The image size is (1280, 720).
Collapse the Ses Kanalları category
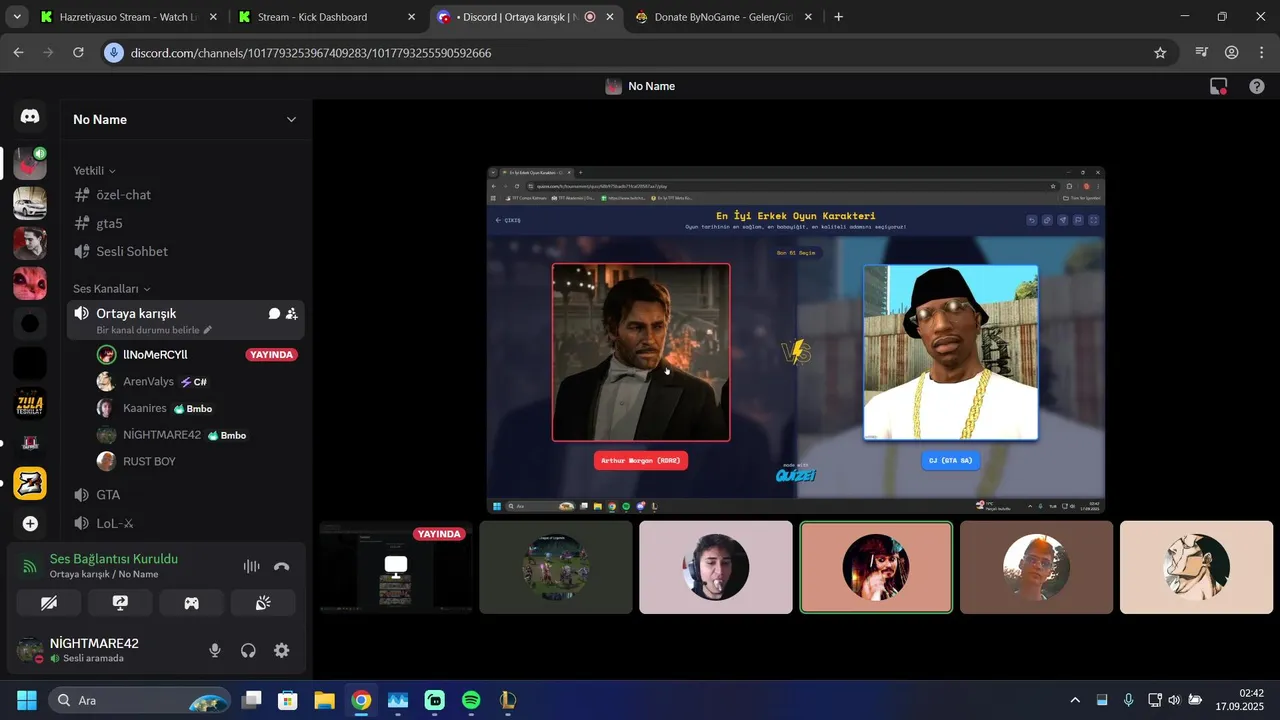click(x=112, y=289)
